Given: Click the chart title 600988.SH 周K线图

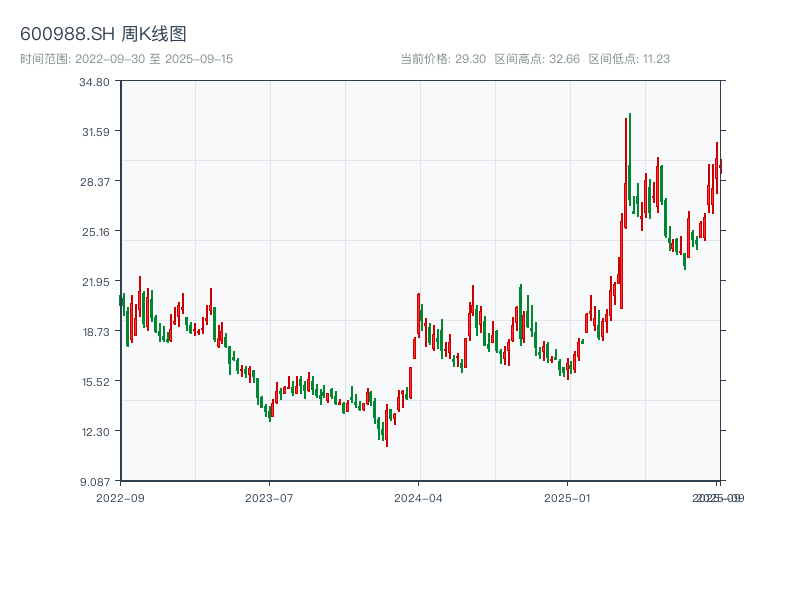Looking at the screenshot, I should coord(103,34).
